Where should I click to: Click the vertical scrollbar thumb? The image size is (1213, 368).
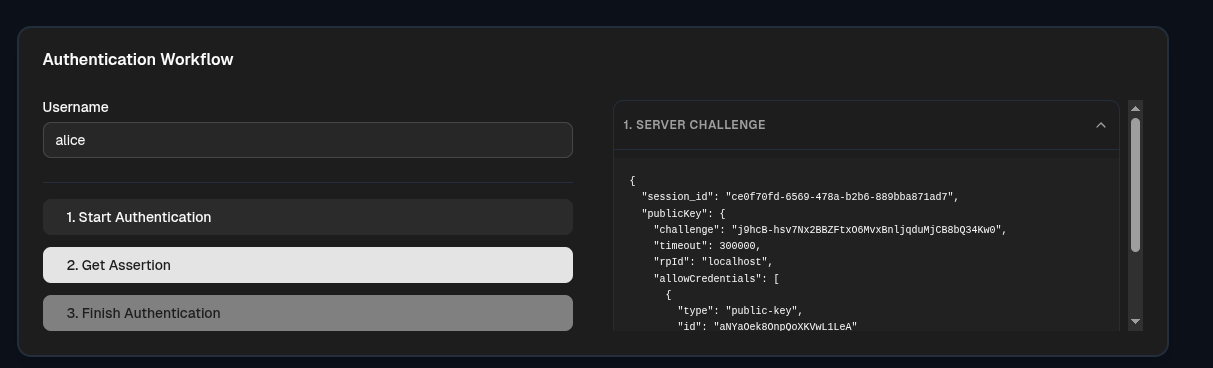pos(1135,184)
